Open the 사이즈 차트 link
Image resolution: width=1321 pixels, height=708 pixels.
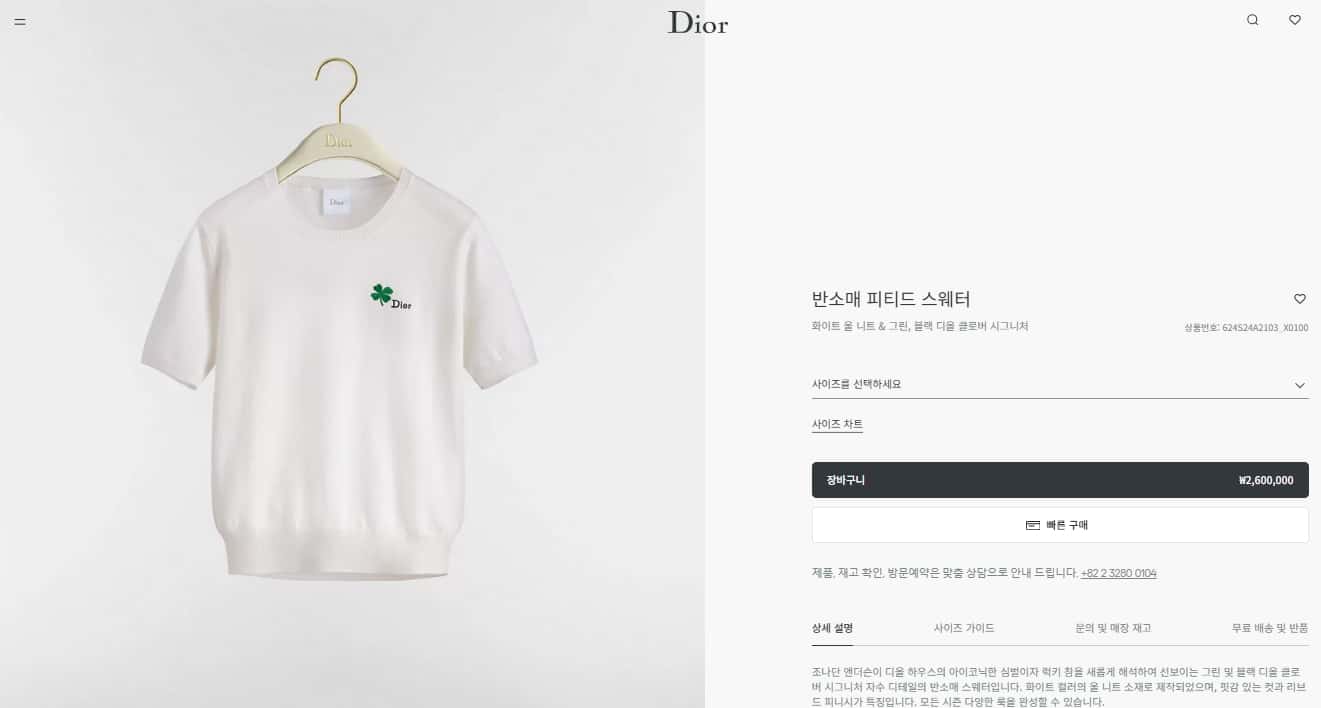point(837,425)
